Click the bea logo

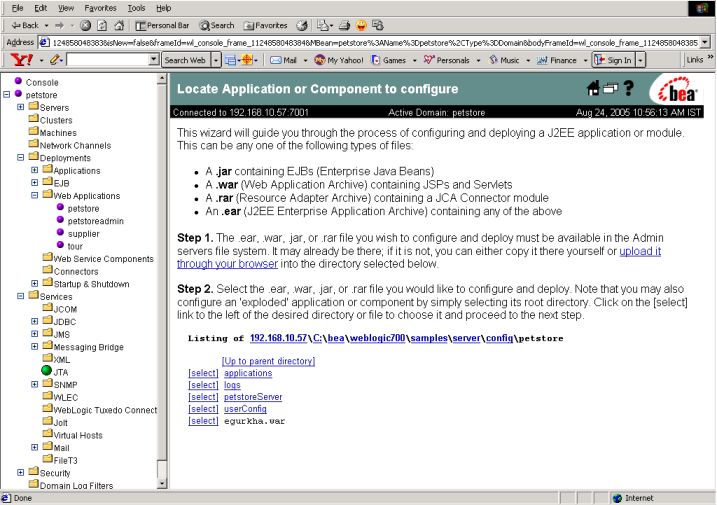click(x=677, y=91)
